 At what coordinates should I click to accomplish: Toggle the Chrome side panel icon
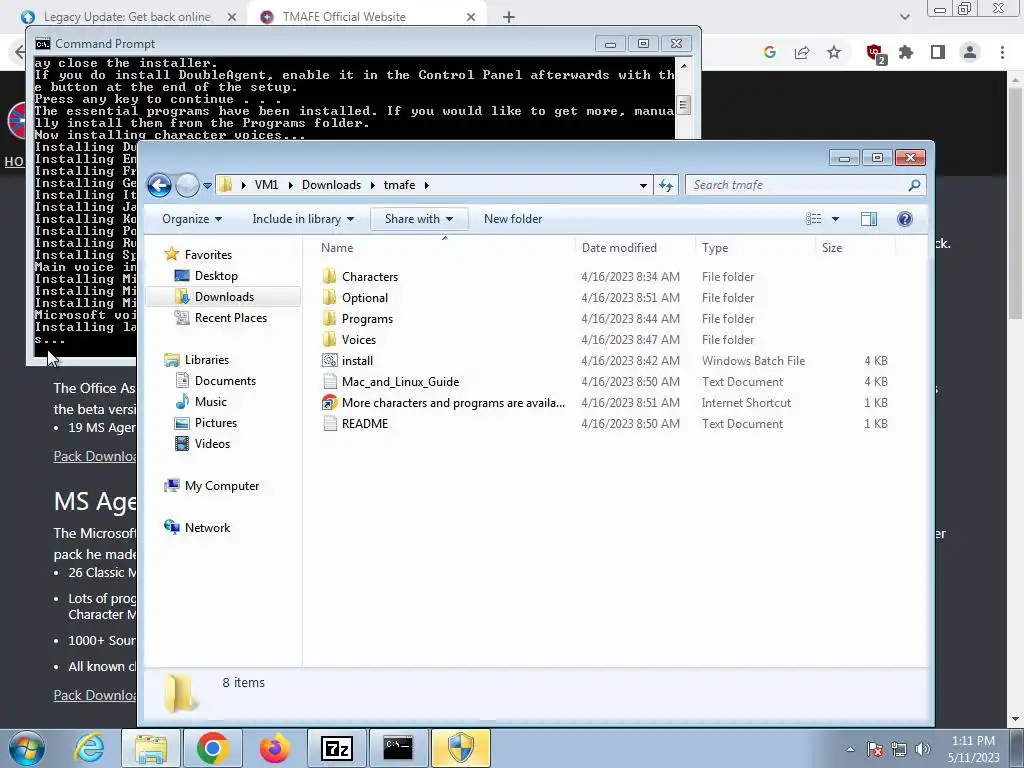tap(938, 52)
